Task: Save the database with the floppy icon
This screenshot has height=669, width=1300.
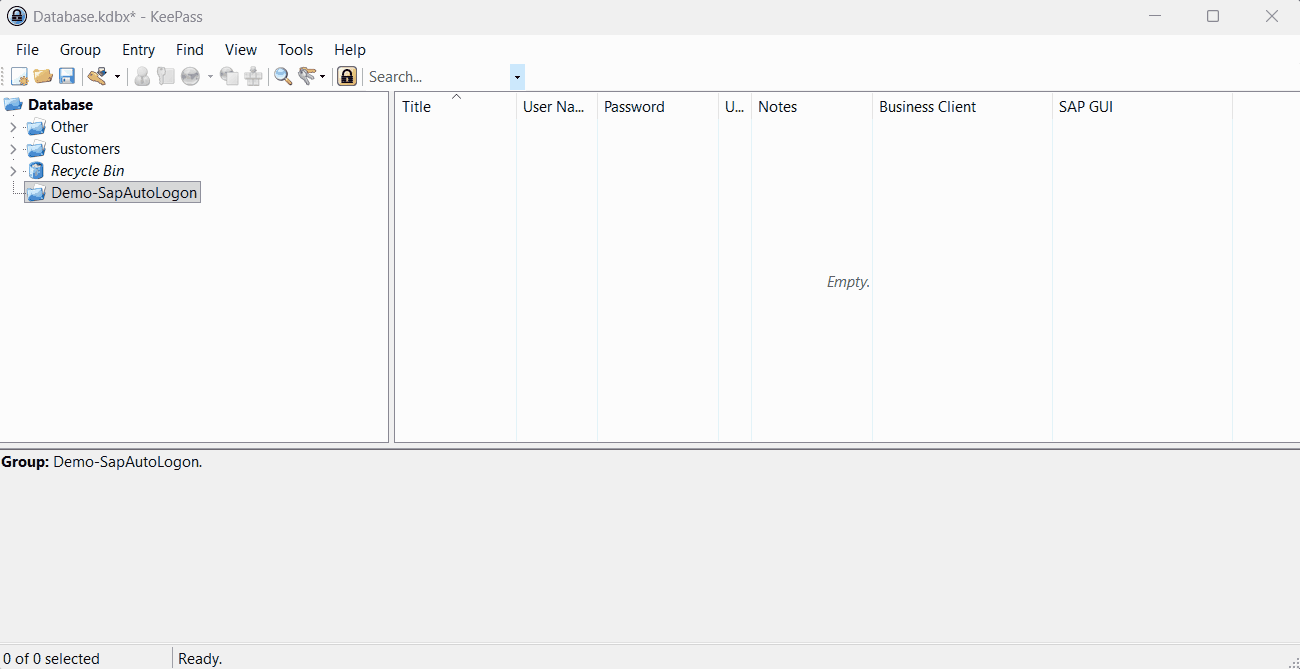Action: pyautogui.click(x=67, y=76)
